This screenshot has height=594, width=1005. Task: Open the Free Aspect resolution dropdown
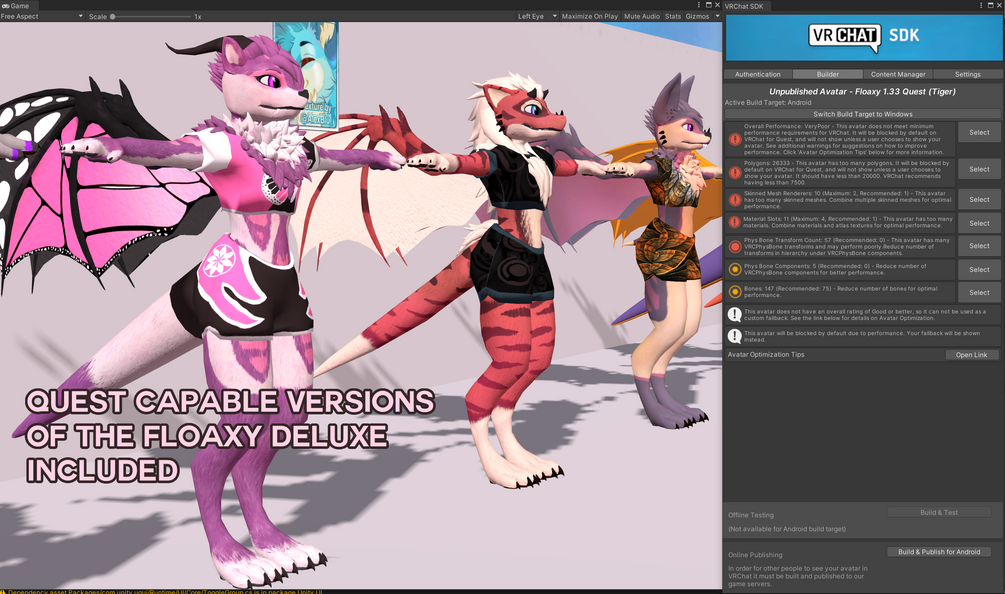[x=42, y=17]
